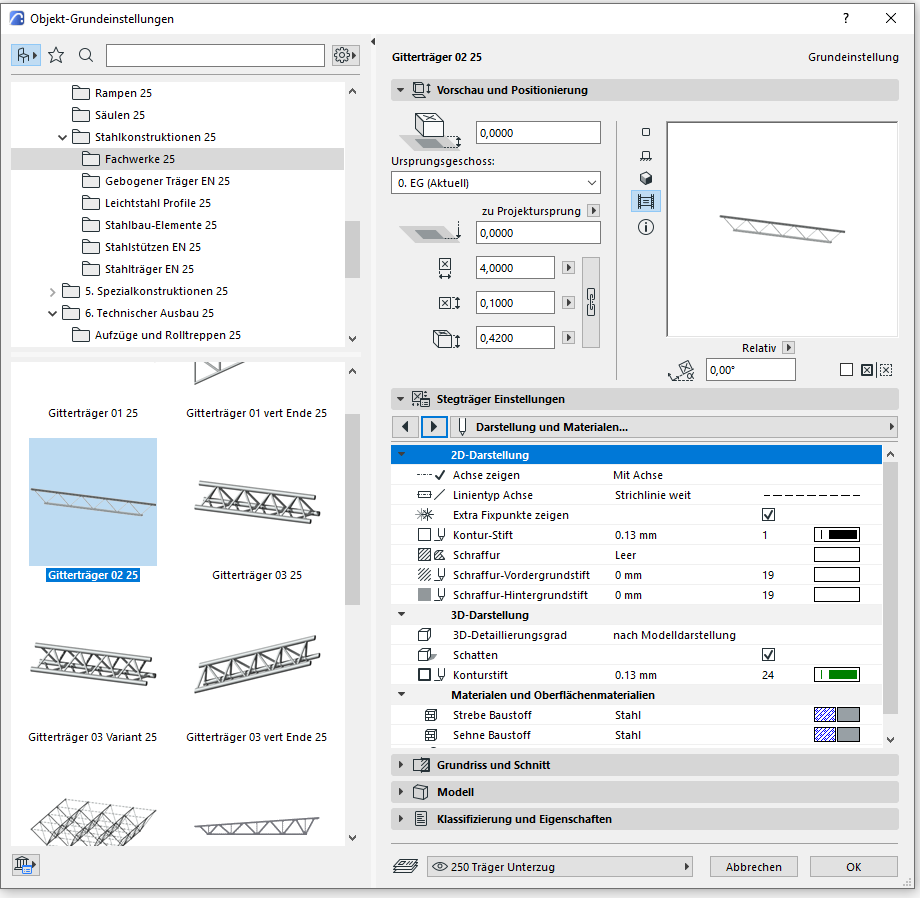Click the Abbrechen button

[x=754, y=867]
